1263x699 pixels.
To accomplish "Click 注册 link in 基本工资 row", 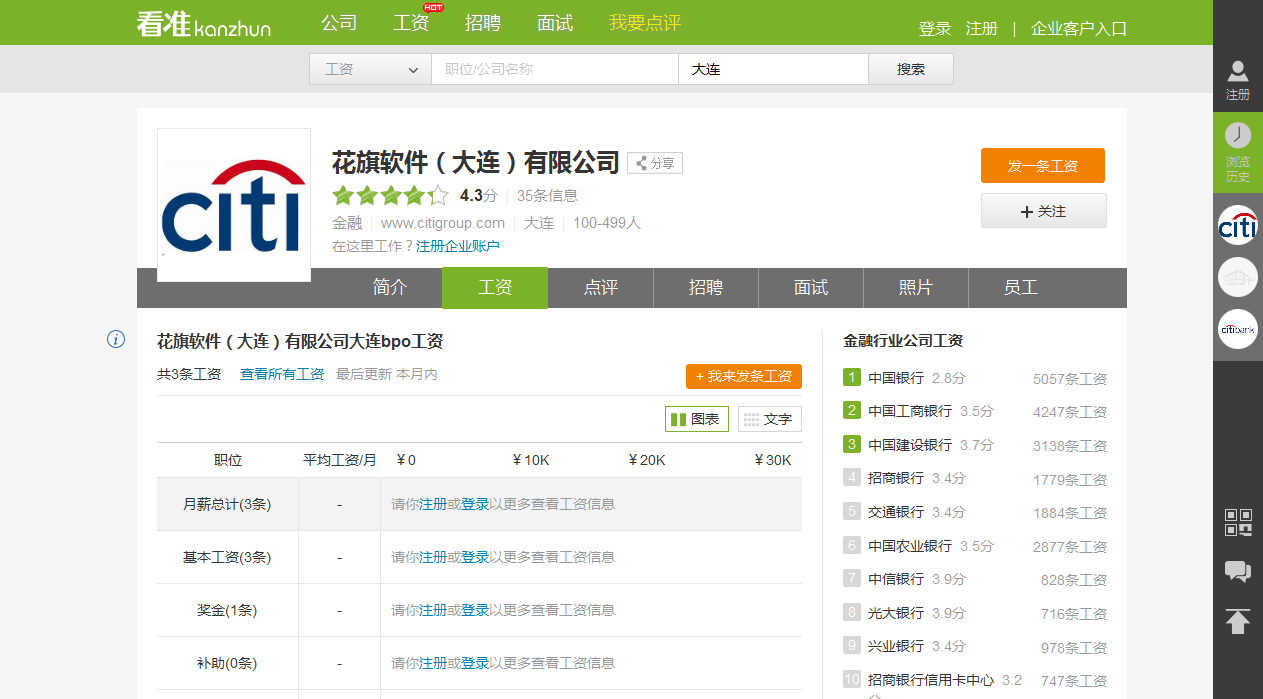I will 433,557.
